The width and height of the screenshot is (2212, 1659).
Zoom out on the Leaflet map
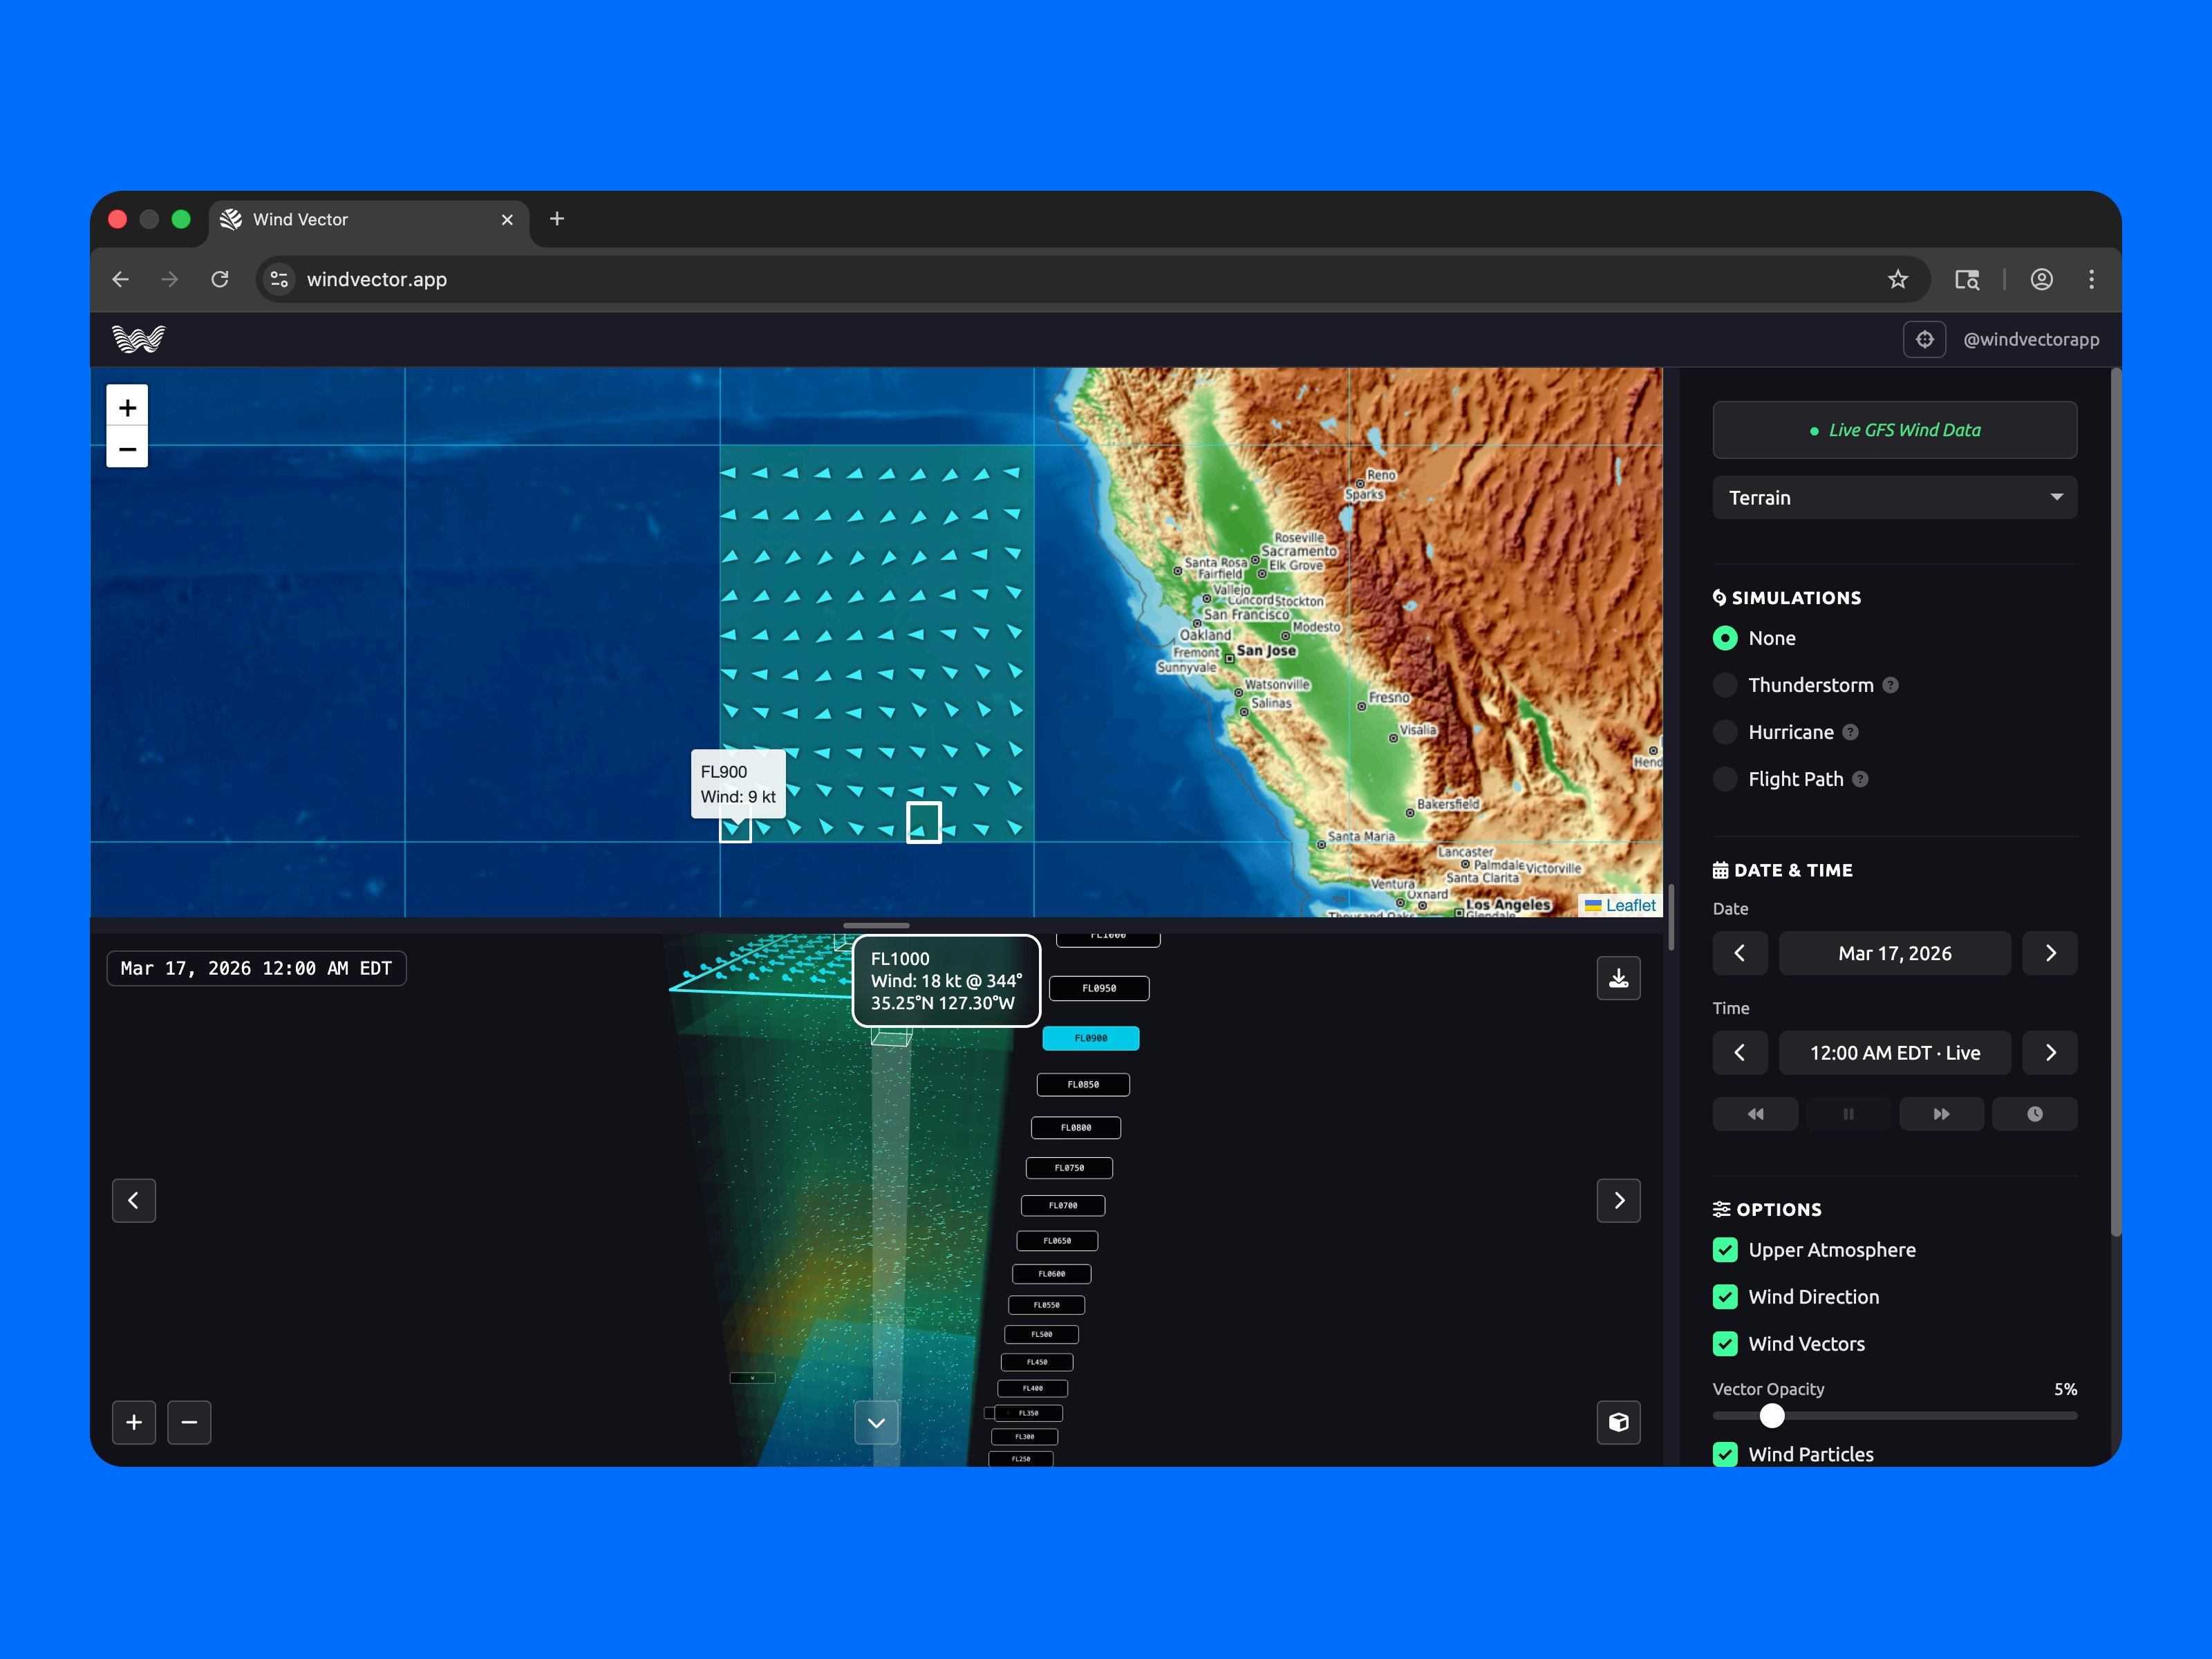(x=127, y=449)
